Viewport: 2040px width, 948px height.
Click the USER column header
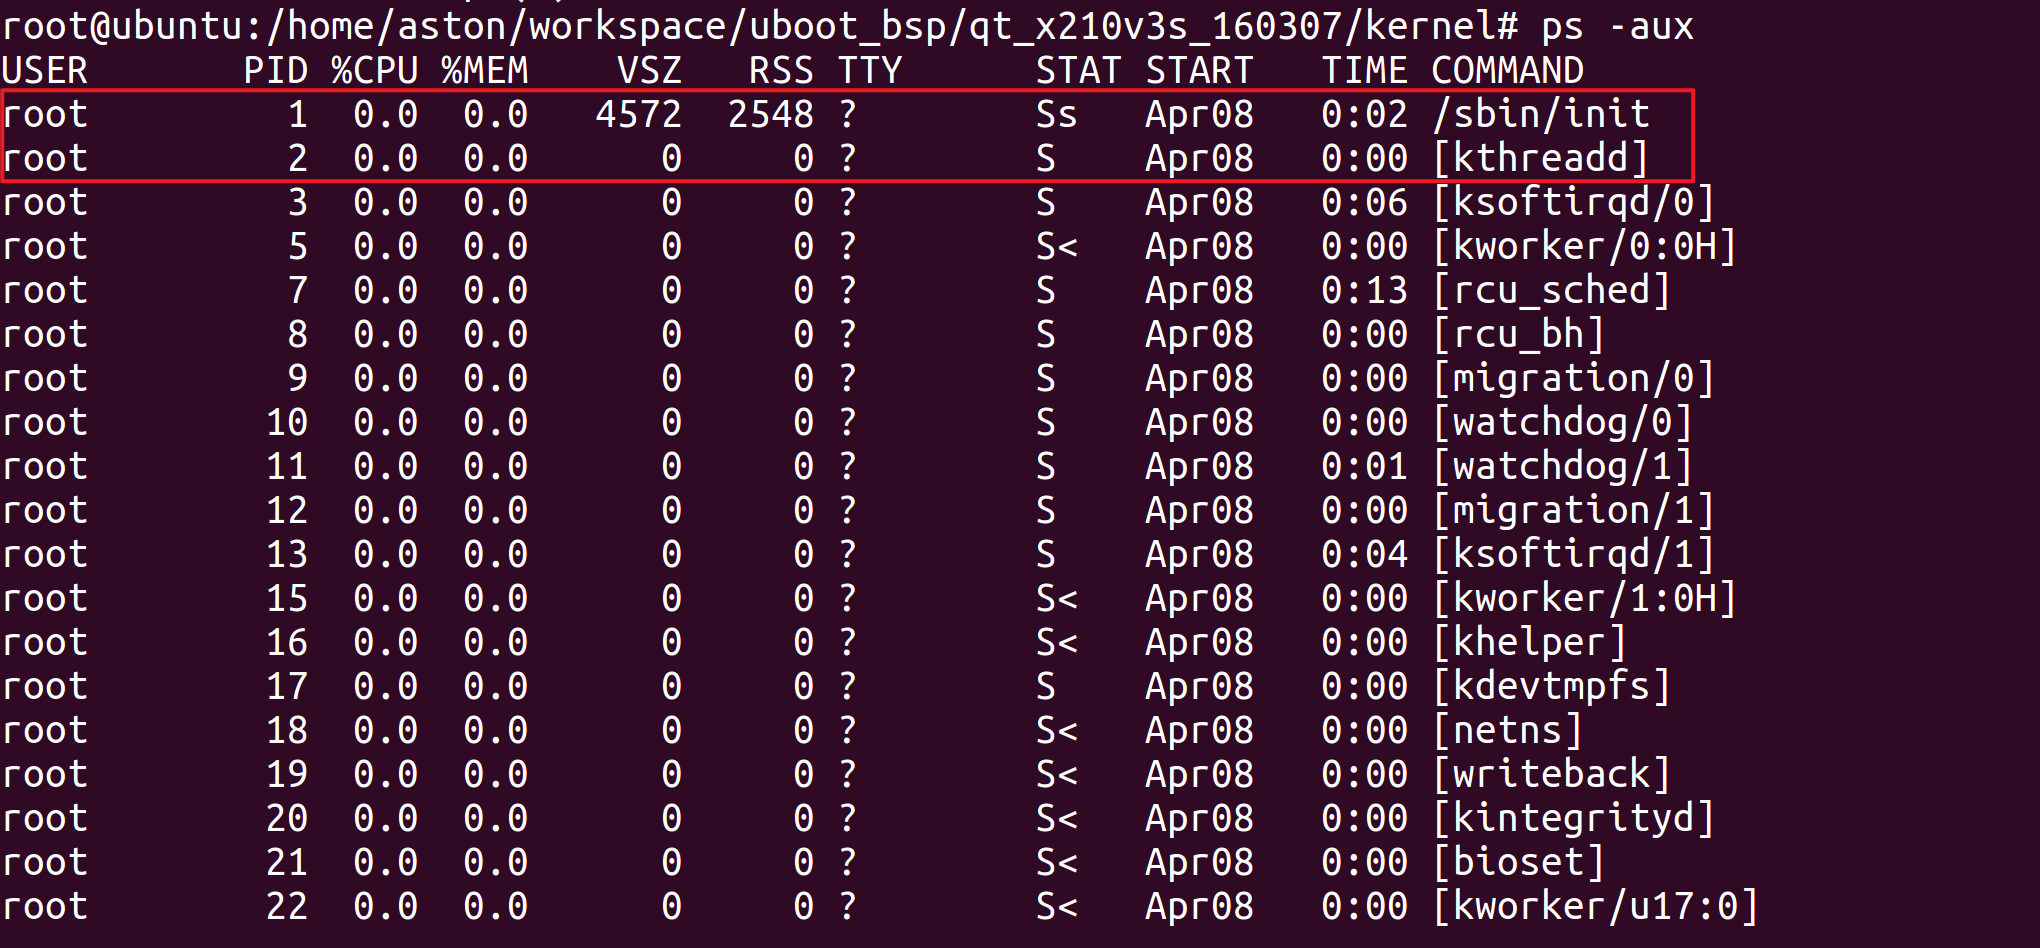click(45, 70)
